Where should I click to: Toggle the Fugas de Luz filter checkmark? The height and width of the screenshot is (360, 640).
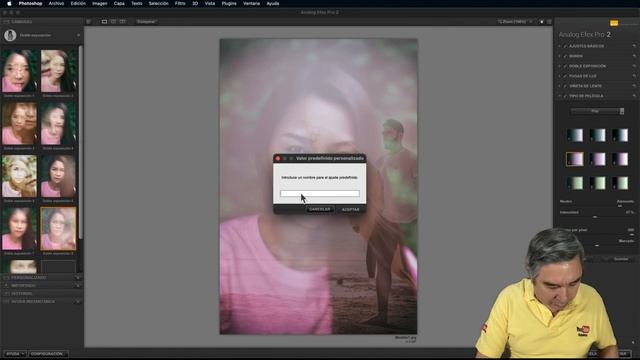click(565, 76)
